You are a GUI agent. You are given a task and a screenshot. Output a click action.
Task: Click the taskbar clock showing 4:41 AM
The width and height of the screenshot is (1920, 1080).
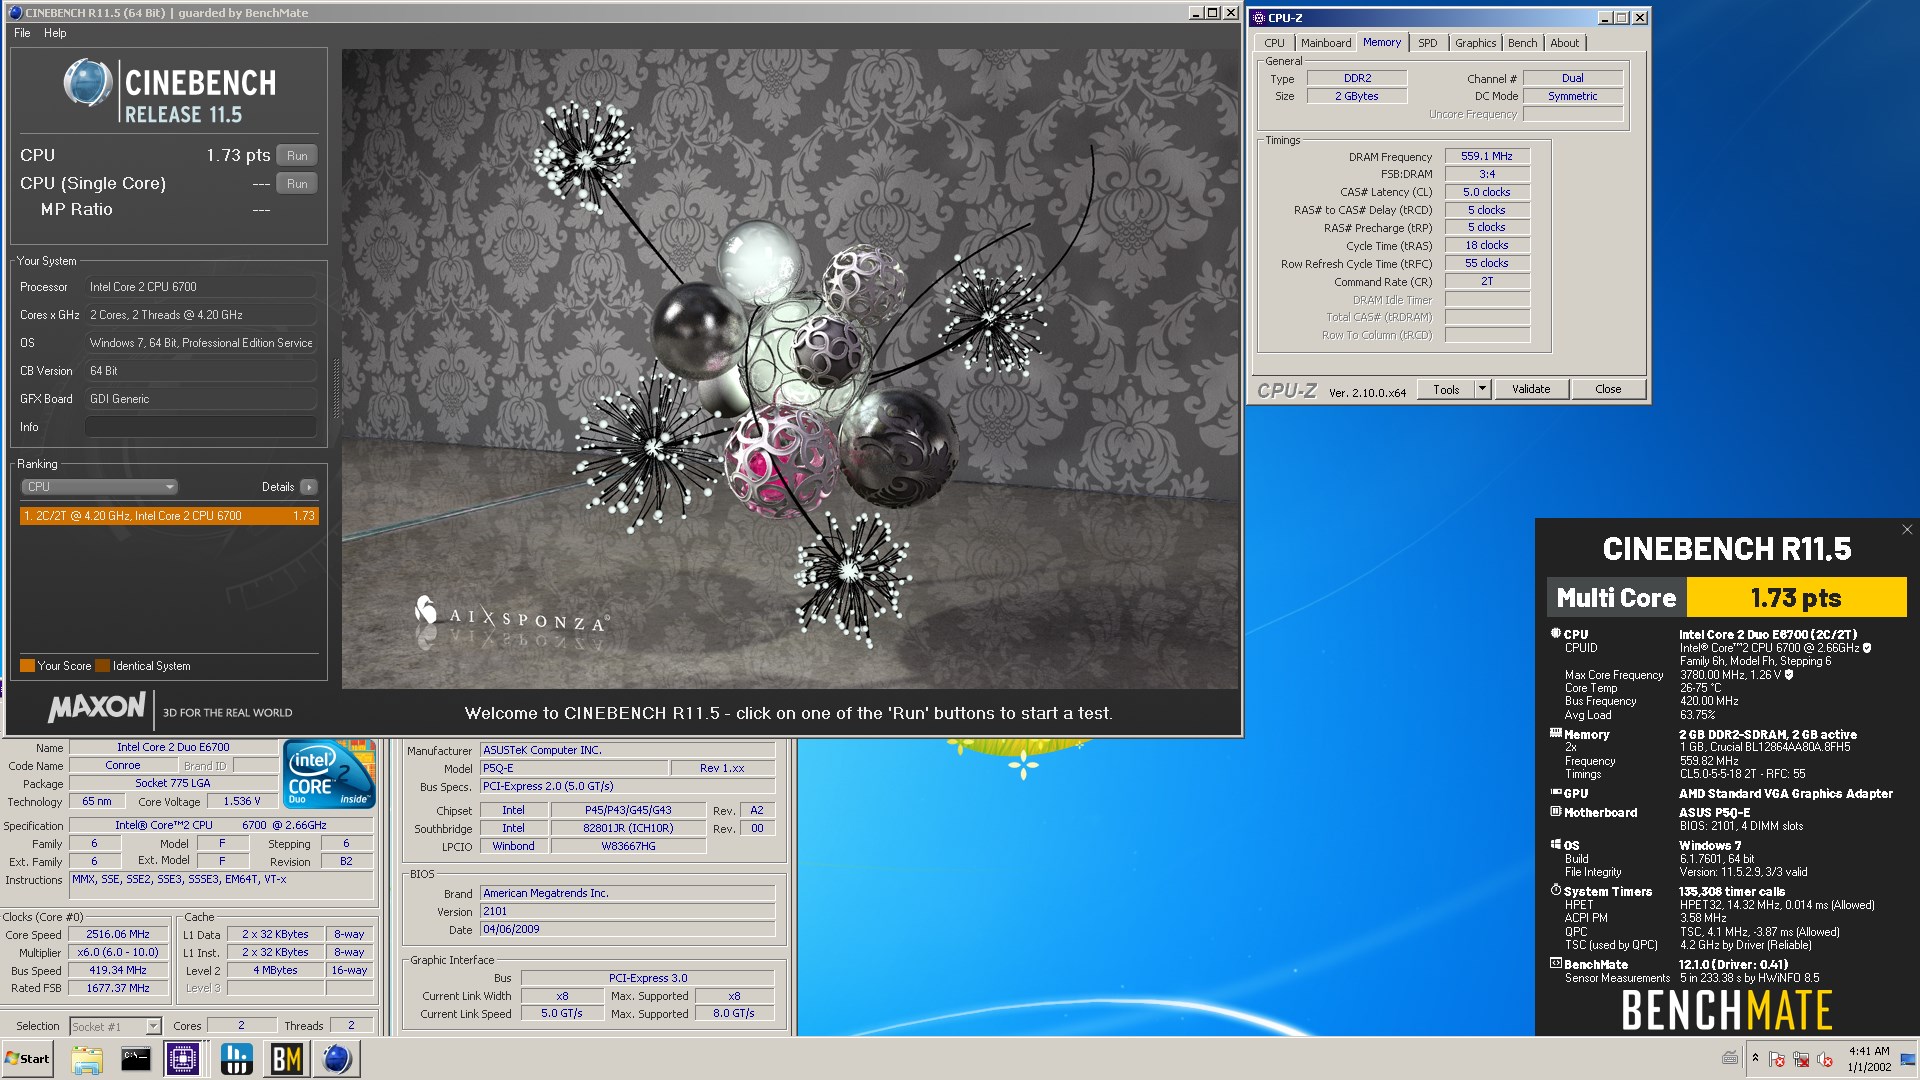pyautogui.click(x=1869, y=1059)
